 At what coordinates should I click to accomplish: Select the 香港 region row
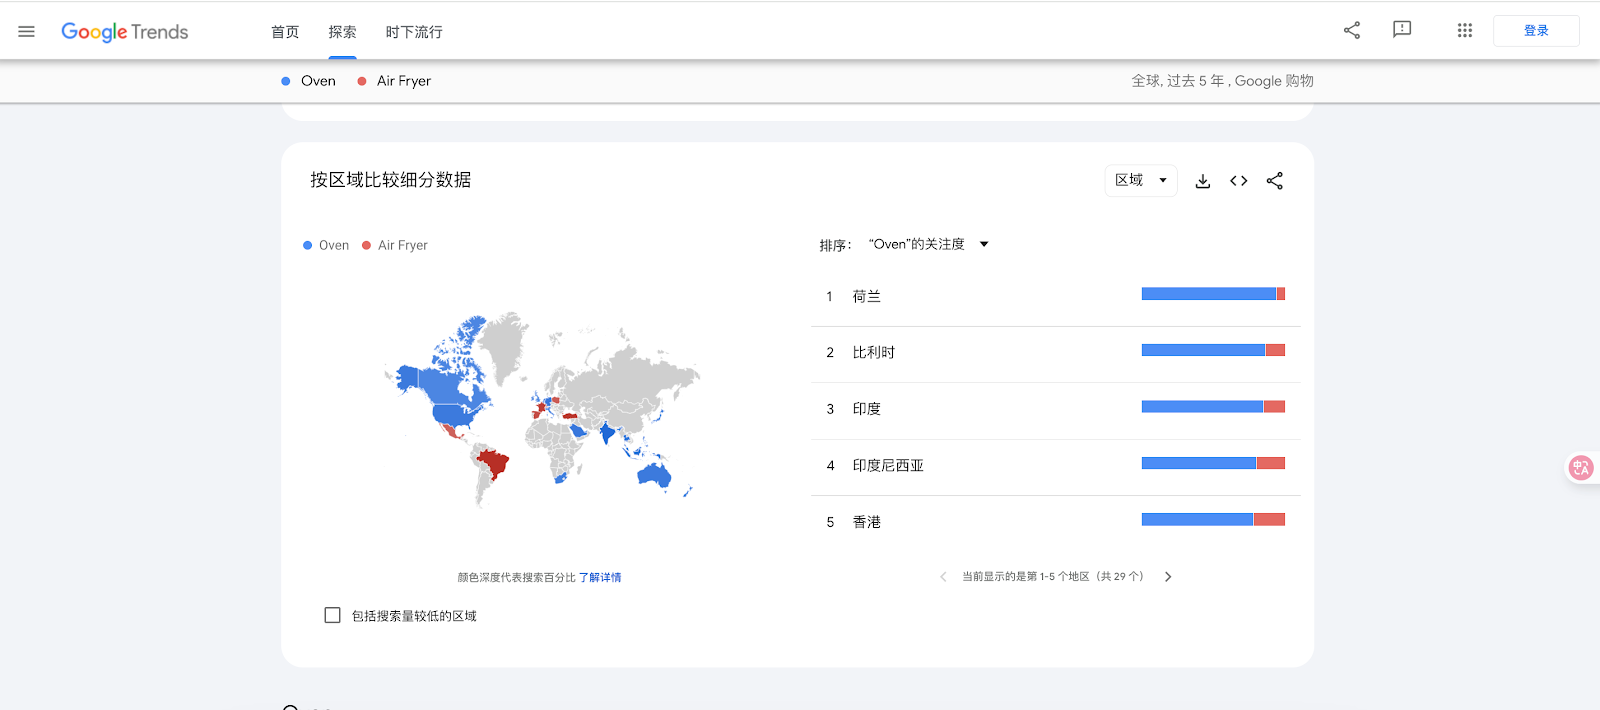pyautogui.click(x=1056, y=522)
